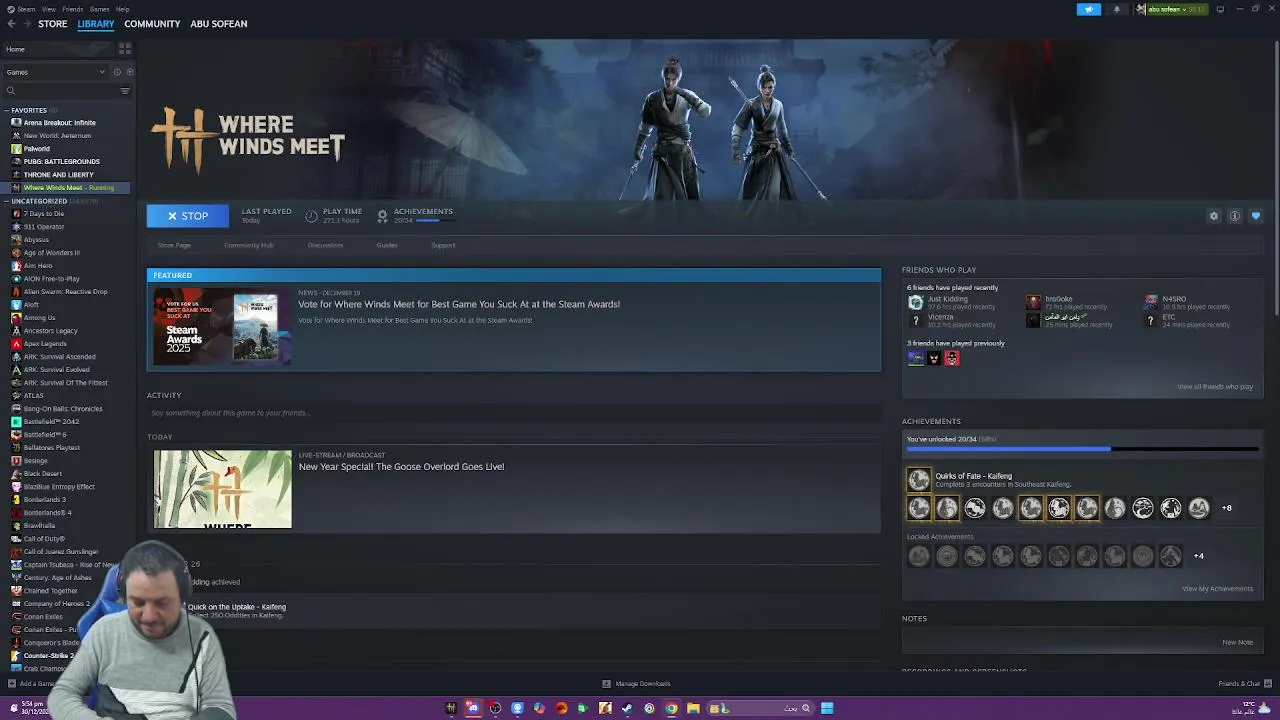
Task: Open Guides link
Action: [387, 245]
